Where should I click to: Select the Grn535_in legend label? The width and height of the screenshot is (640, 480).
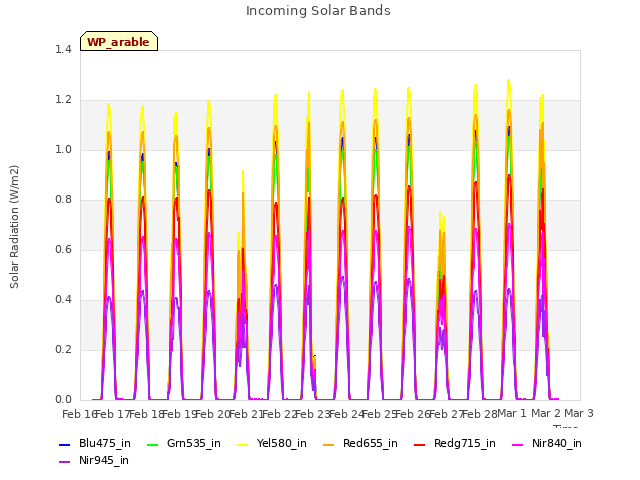click(194, 444)
